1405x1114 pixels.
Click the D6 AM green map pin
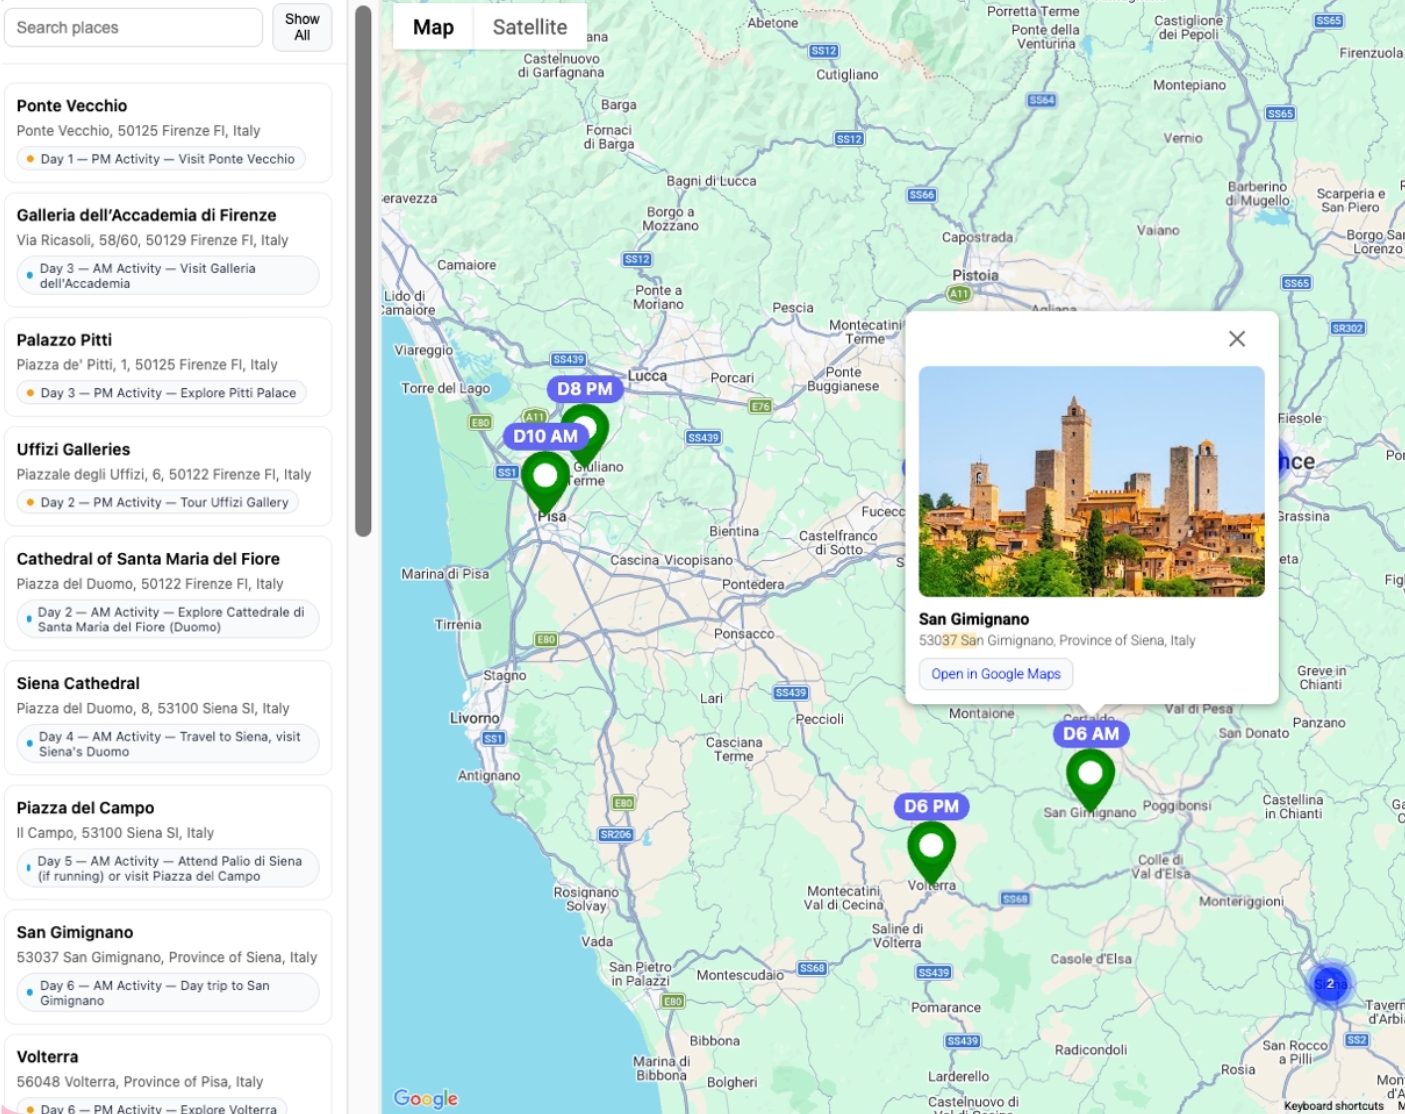(x=1090, y=778)
